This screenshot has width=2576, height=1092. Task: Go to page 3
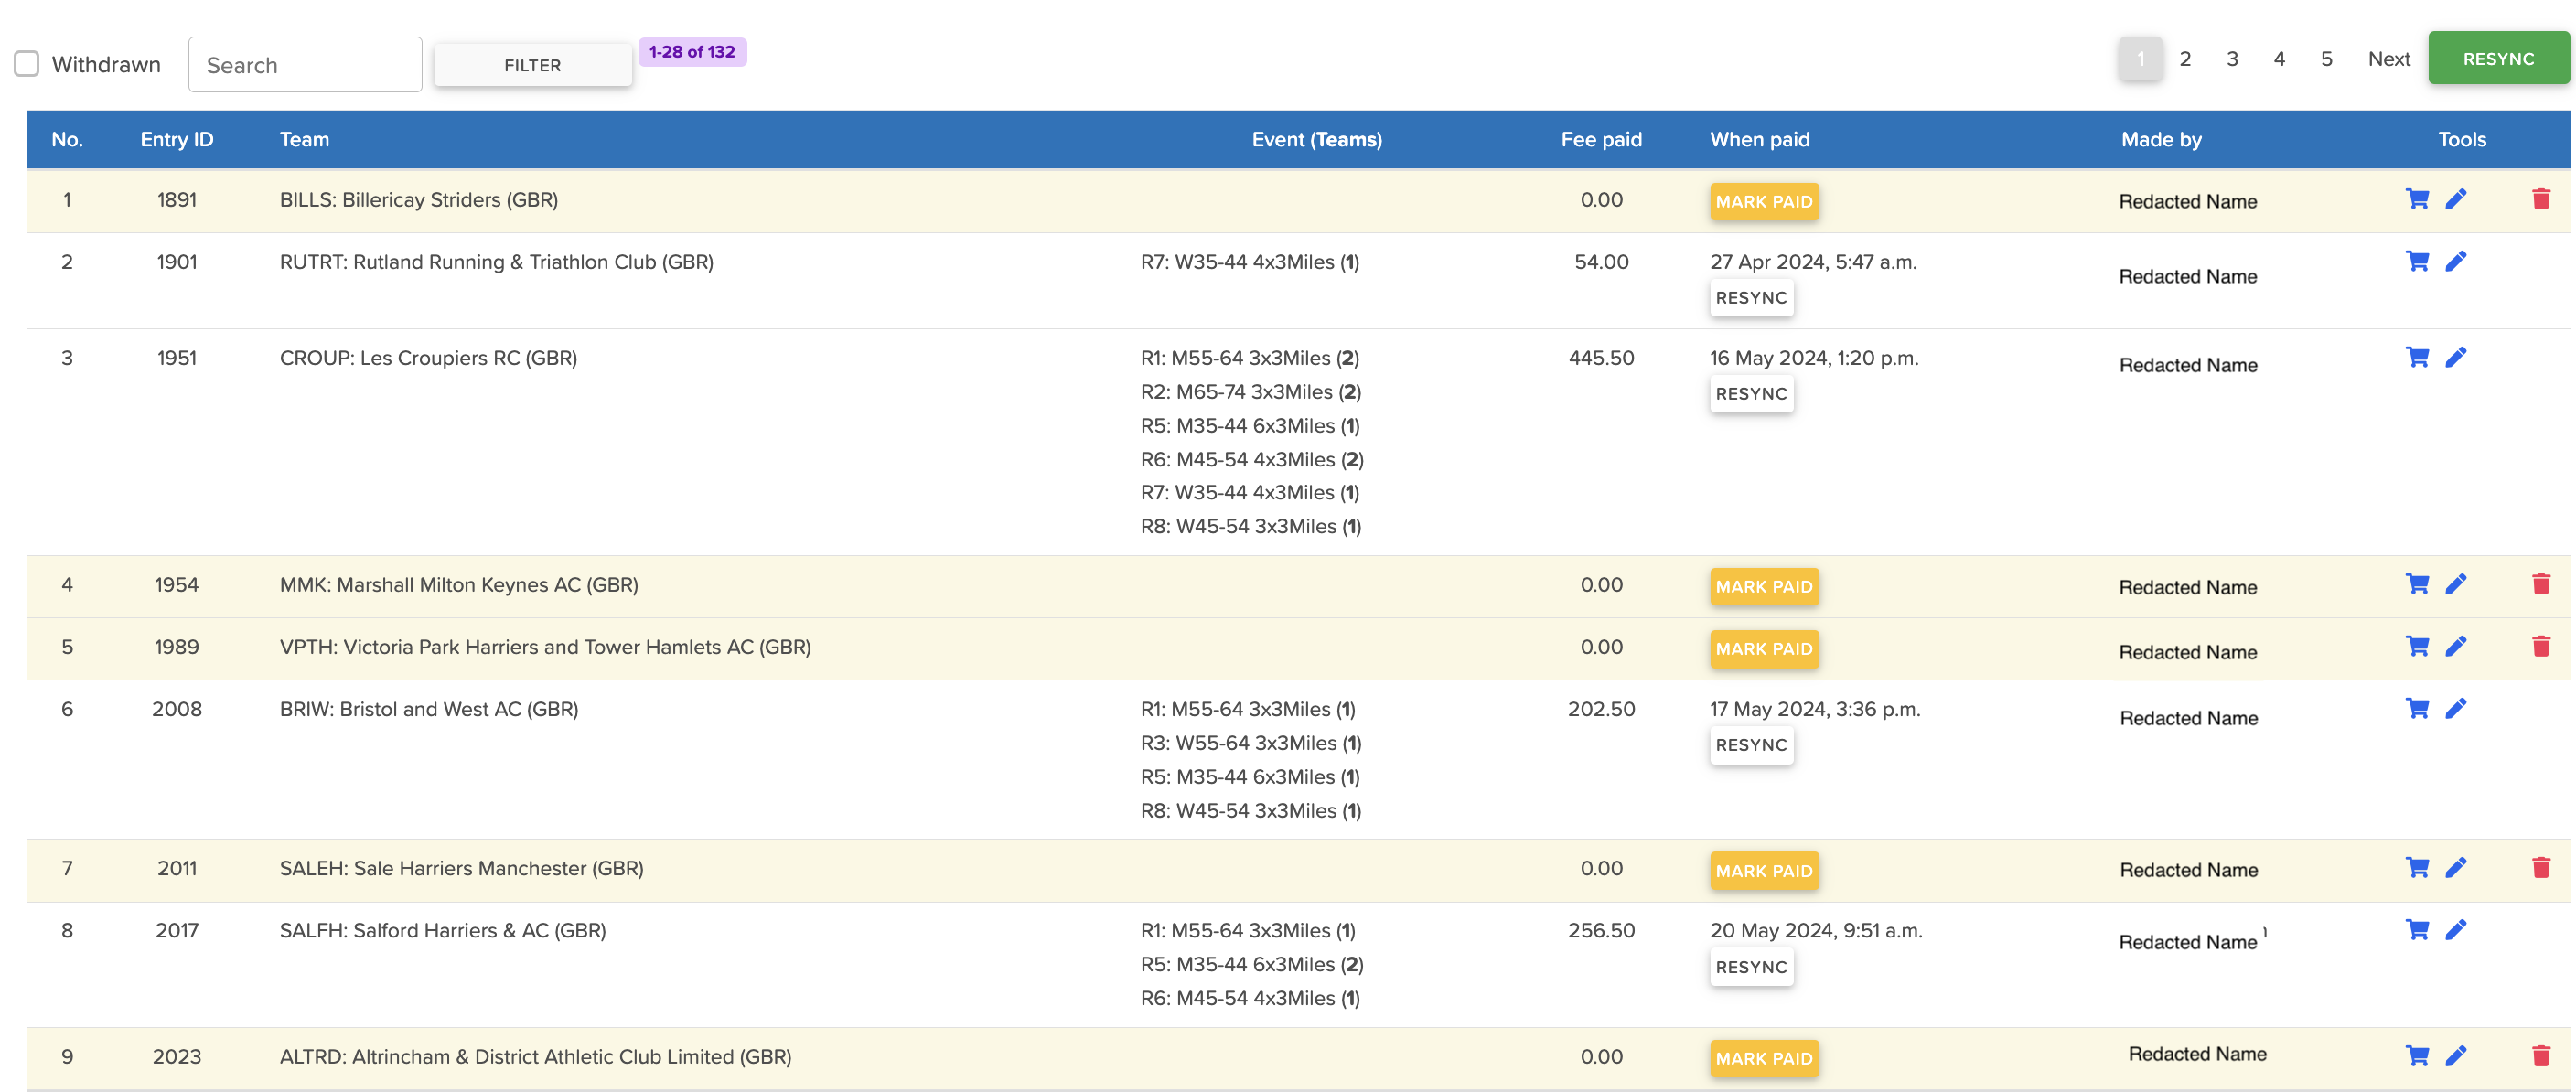[2232, 59]
